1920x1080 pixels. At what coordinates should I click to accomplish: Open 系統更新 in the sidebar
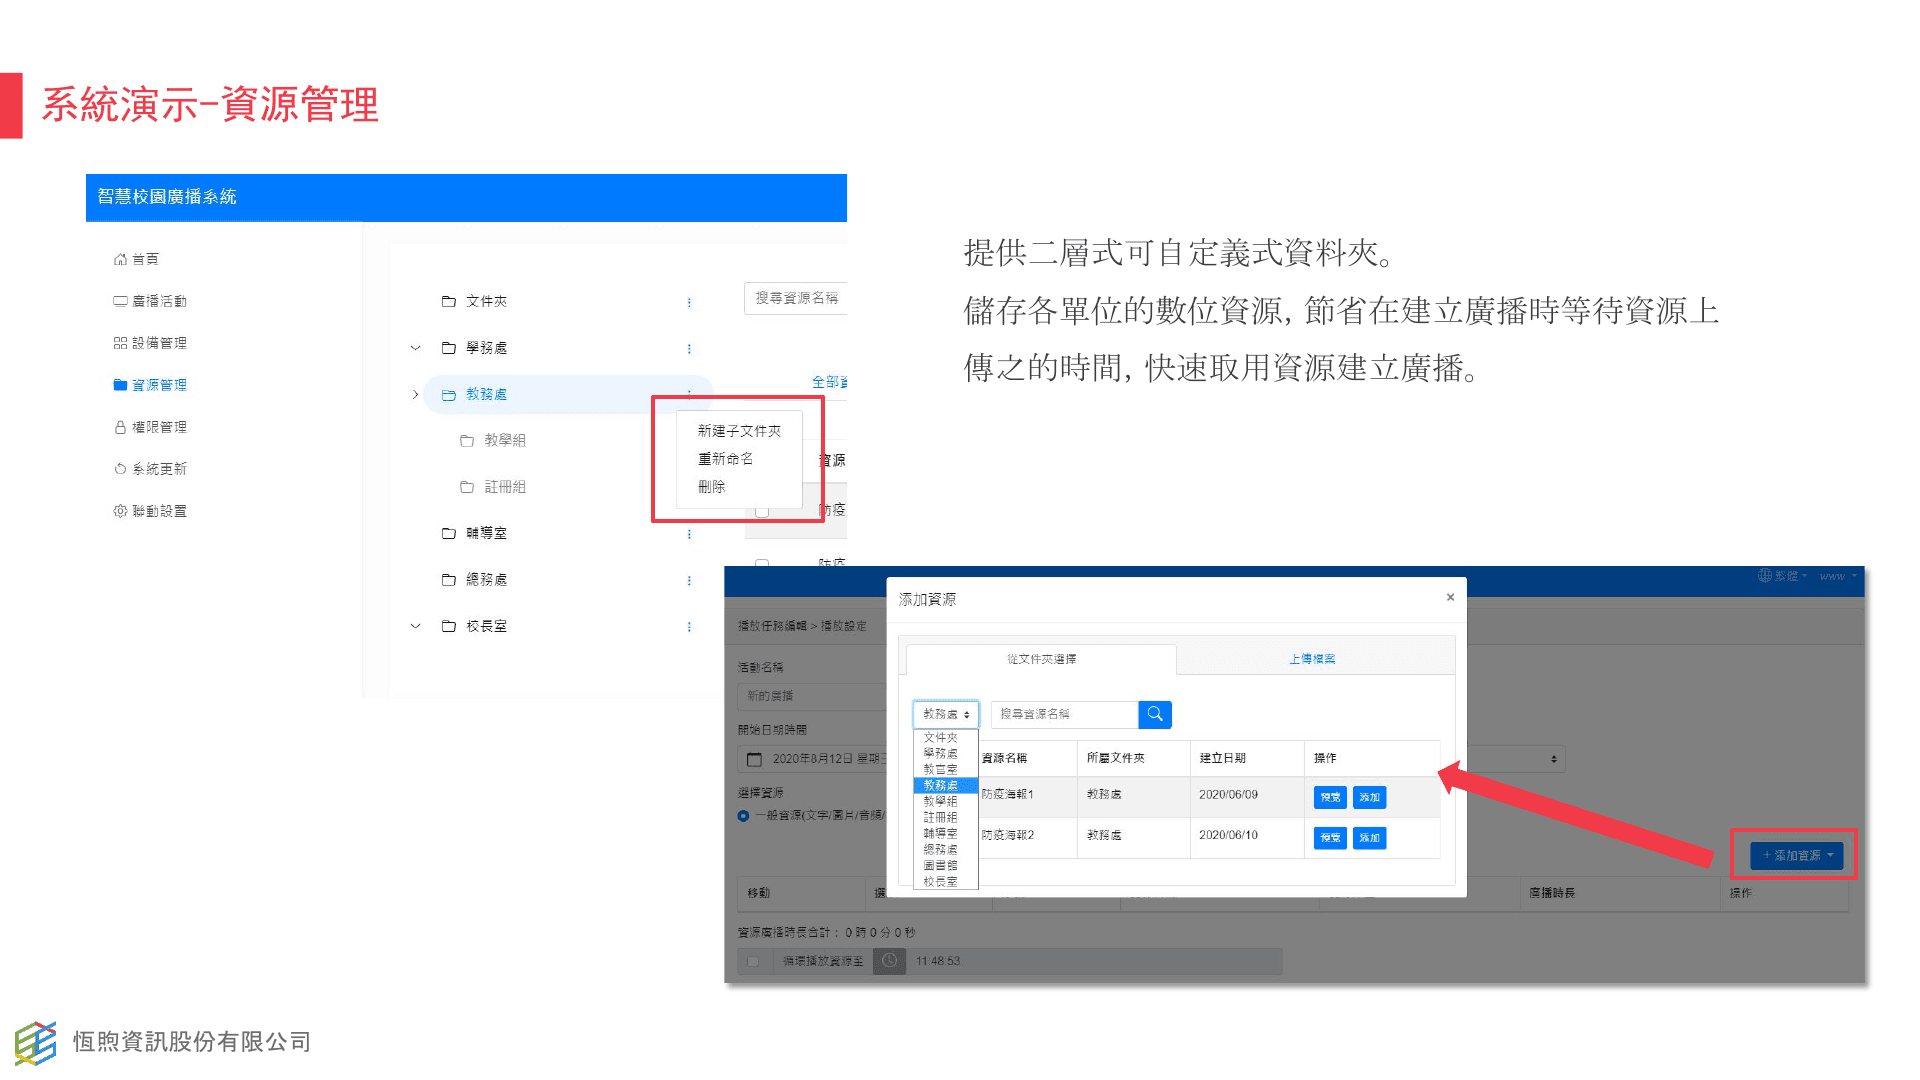(150, 469)
